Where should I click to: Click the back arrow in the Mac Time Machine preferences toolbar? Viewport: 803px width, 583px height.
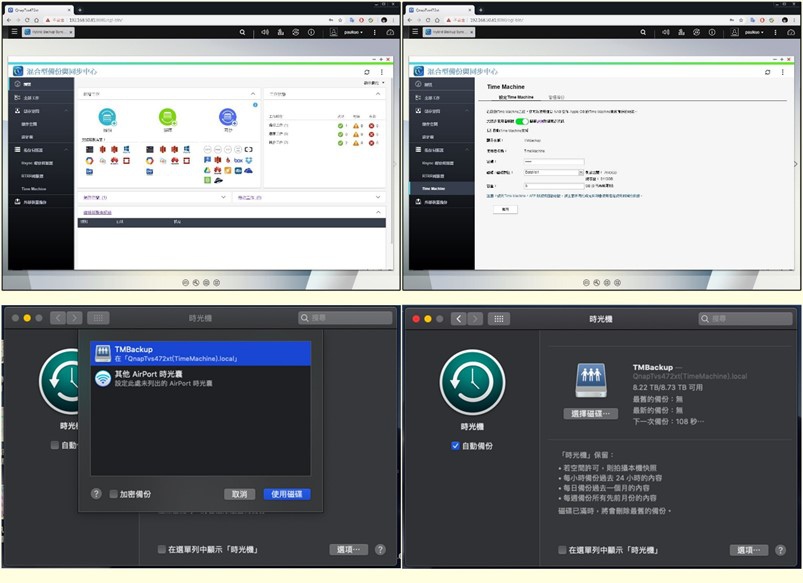tap(459, 319)
